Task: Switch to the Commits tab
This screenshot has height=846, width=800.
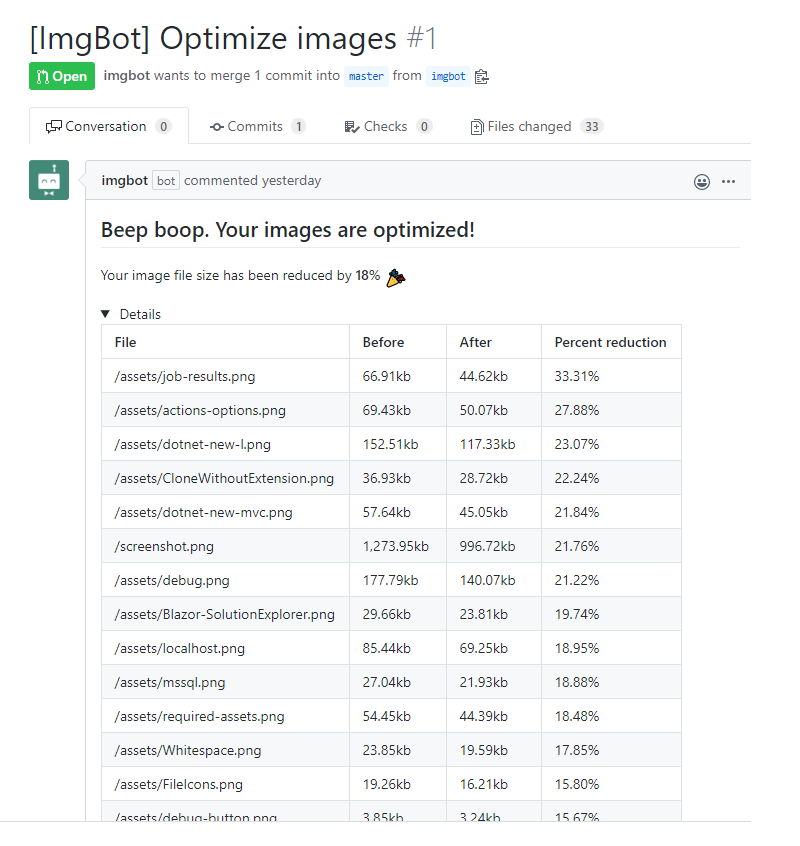Action: (x=258, y=126)
